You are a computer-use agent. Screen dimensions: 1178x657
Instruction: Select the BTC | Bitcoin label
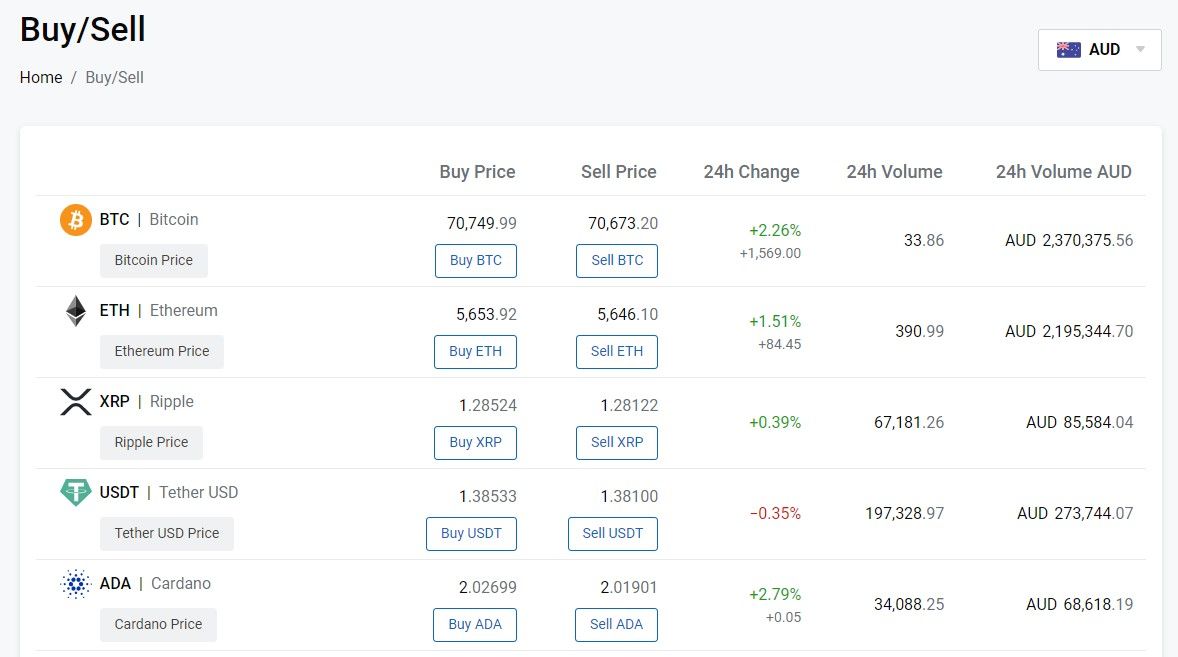point(149,219)
